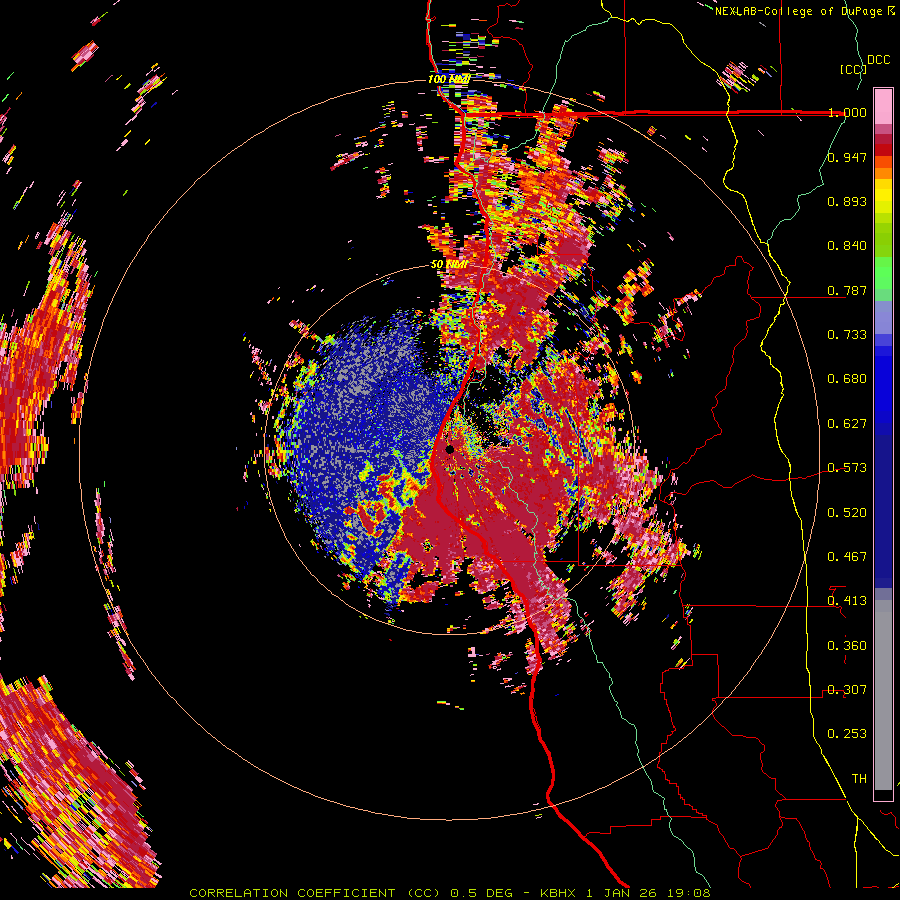Select the 0.787 scale value
This screenshot has width=900, height=900.
click(847, 290)
